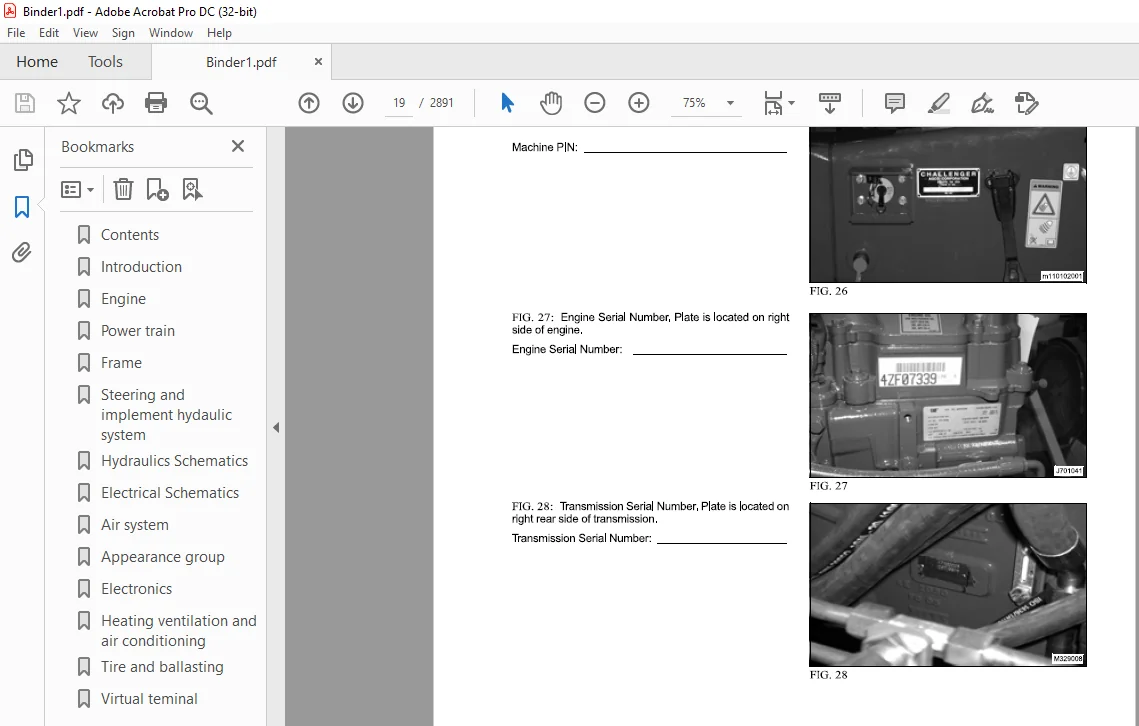Open the File menu
This screenshot has height=726, width=1139.
click(16, 33)
